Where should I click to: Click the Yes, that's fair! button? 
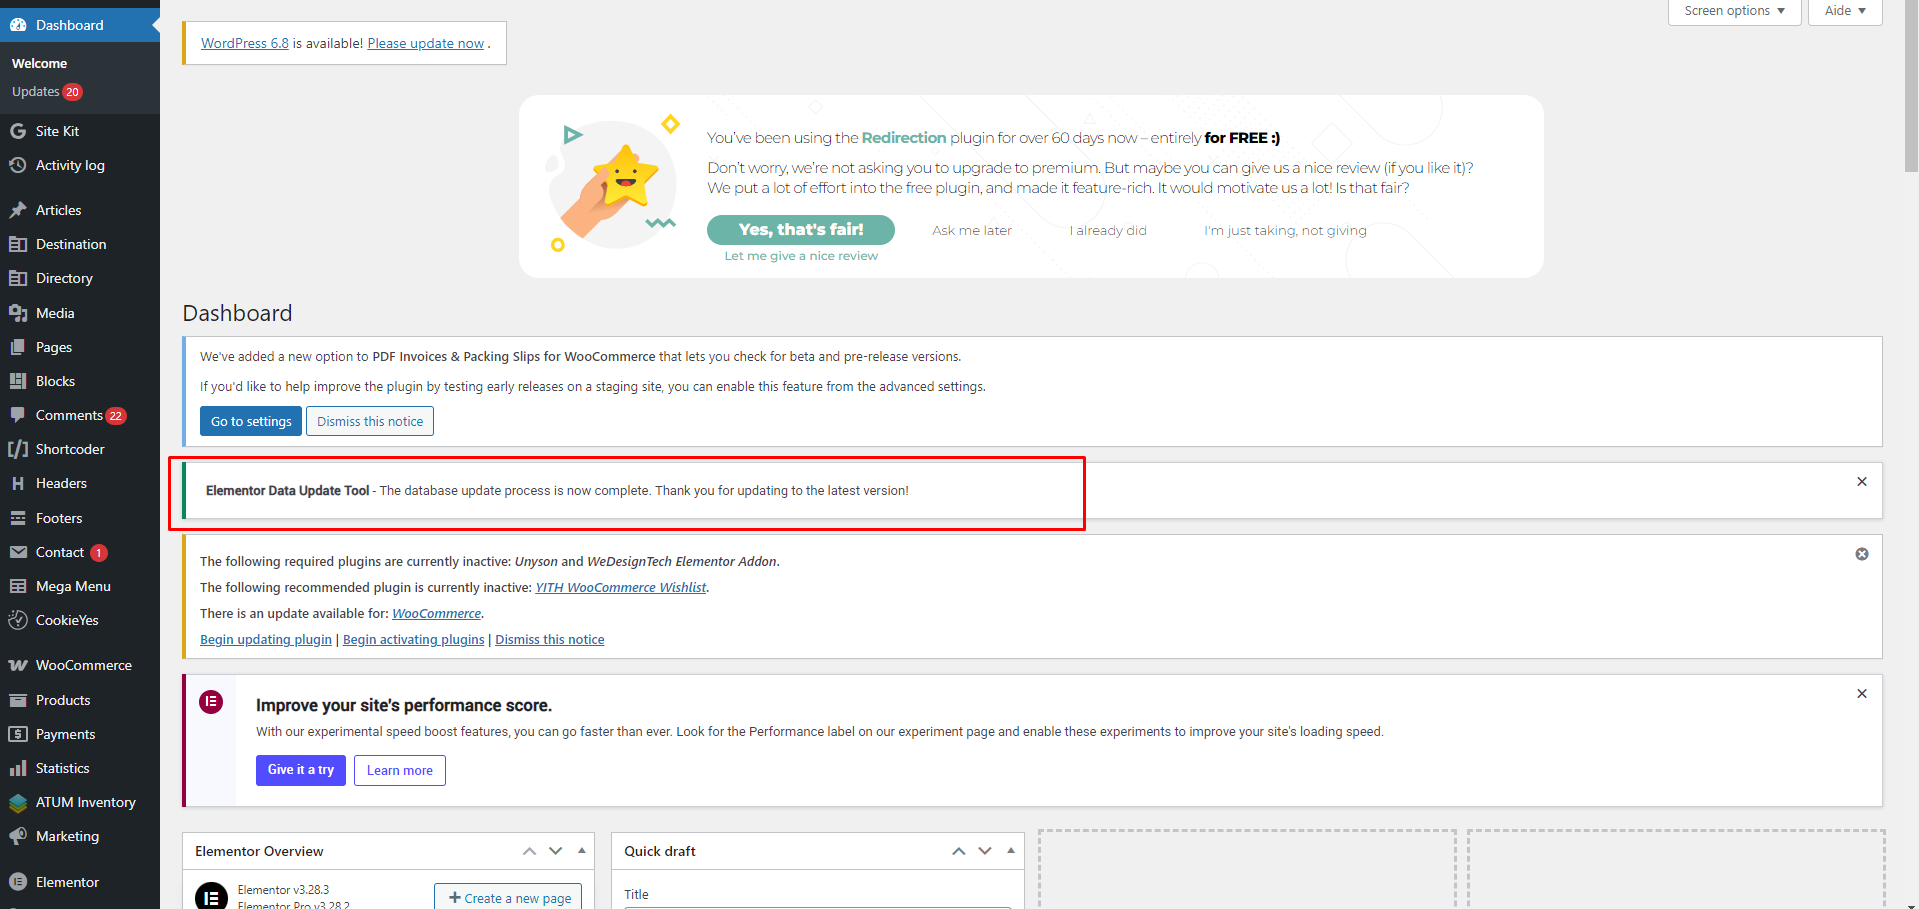[801, 230]
